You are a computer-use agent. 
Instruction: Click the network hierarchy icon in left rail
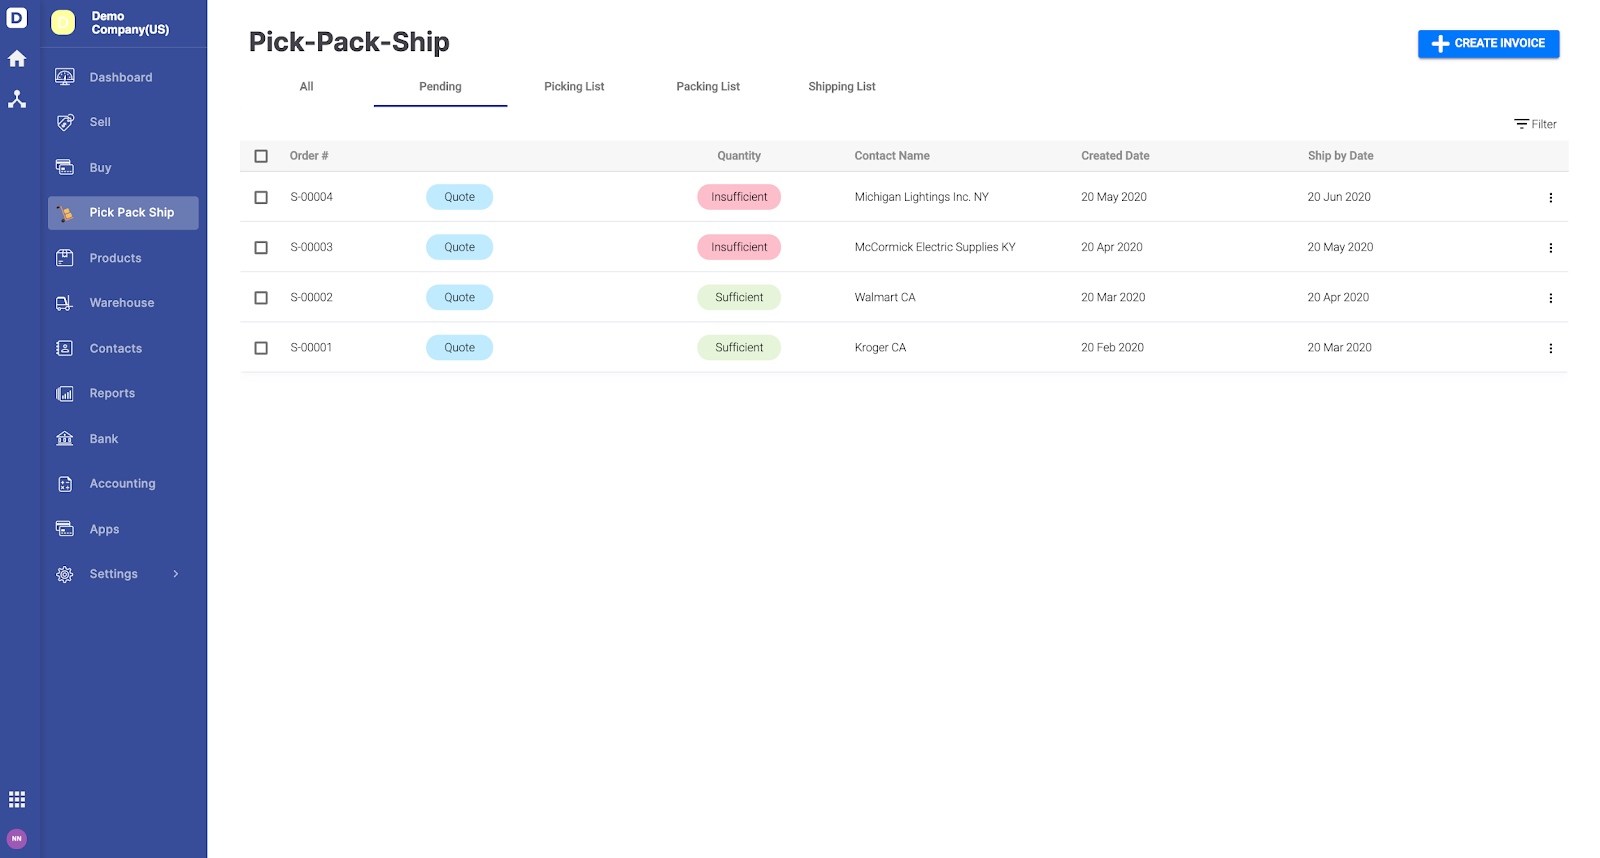(x=17, y=99)
